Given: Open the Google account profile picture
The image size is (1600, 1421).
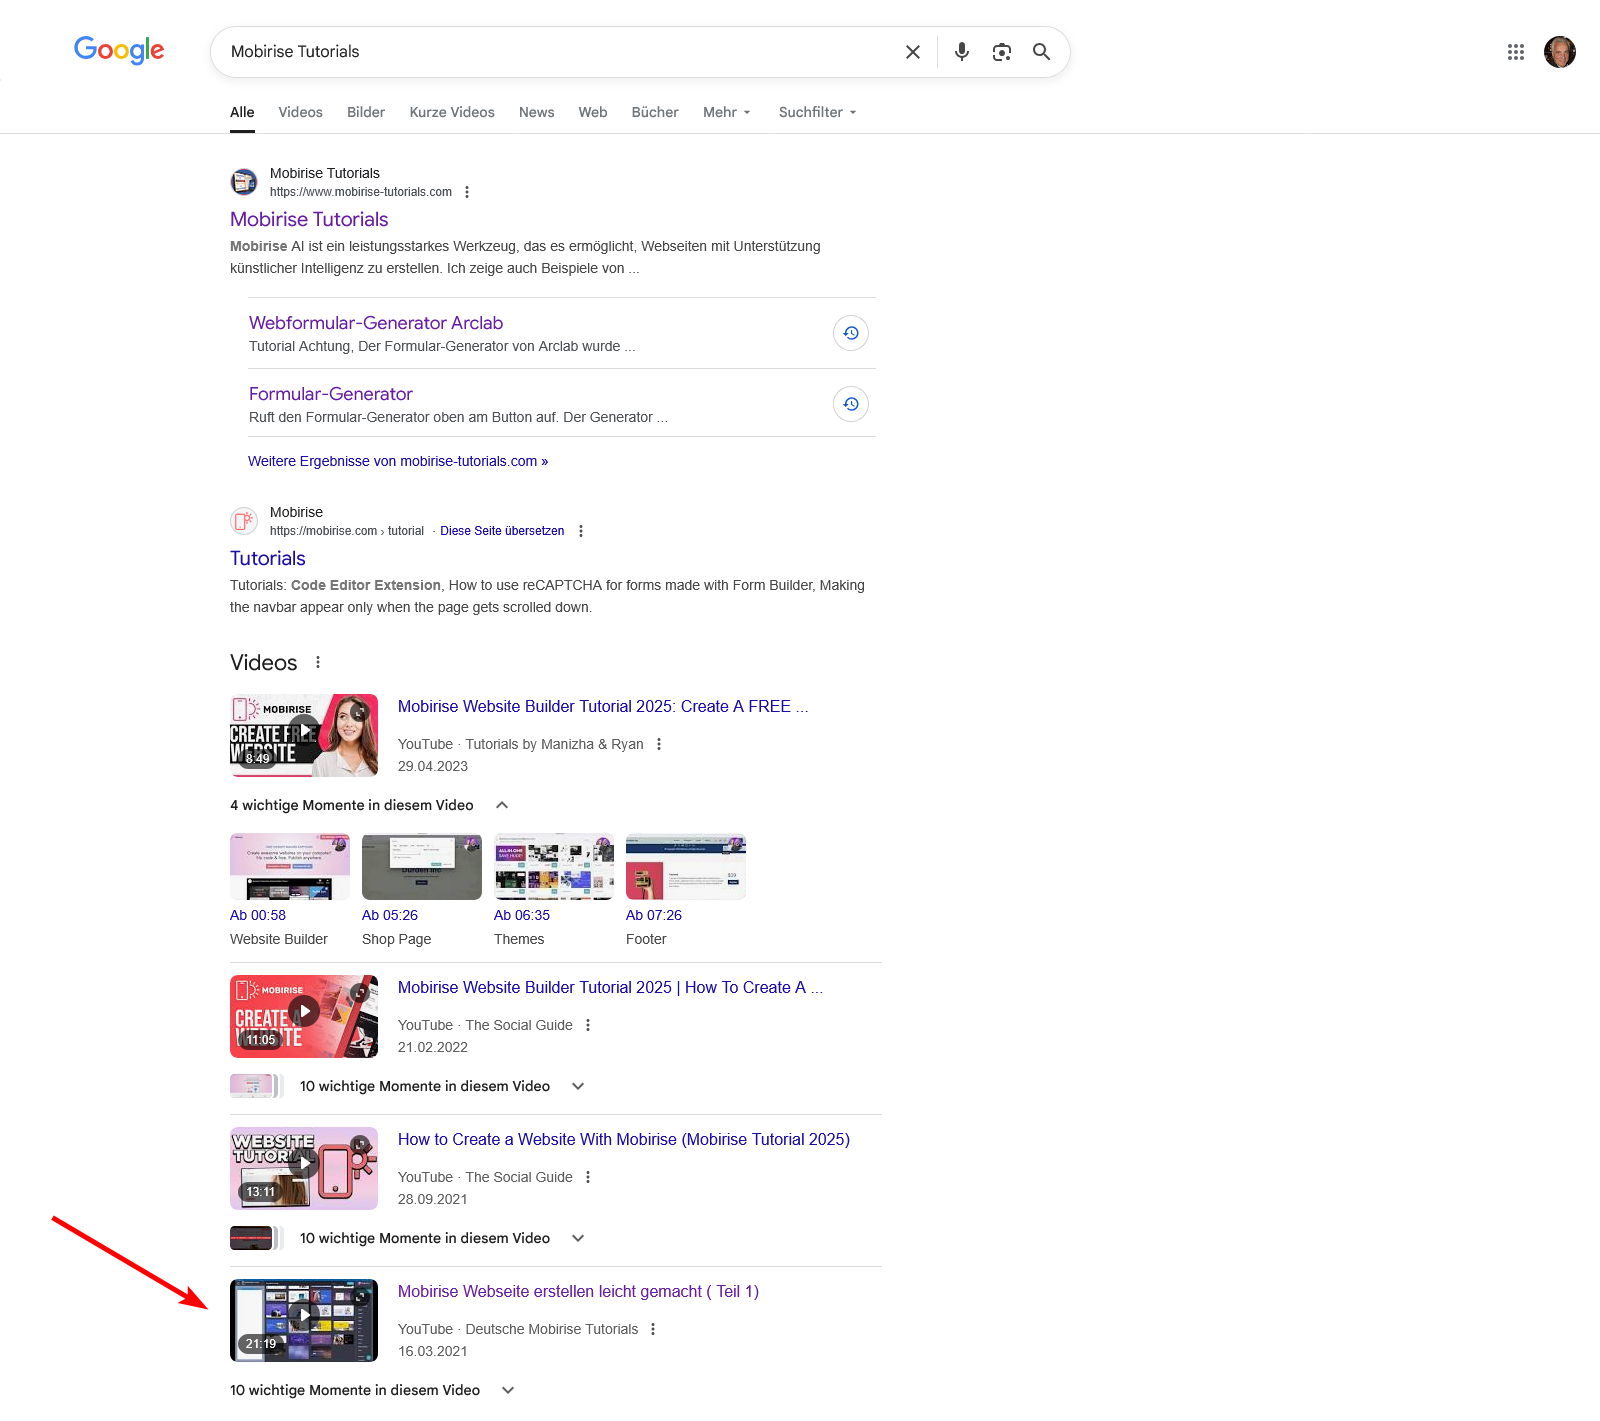Looking at the screenshot, I should (1559, 52).
